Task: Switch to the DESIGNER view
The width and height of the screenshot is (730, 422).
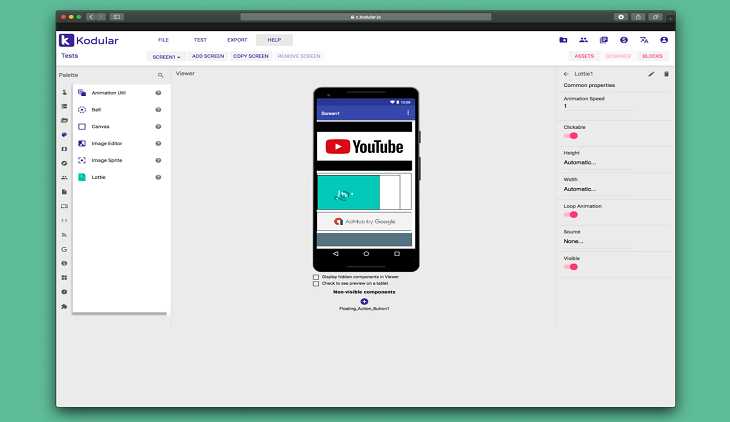Action: [x=618, y=56]
